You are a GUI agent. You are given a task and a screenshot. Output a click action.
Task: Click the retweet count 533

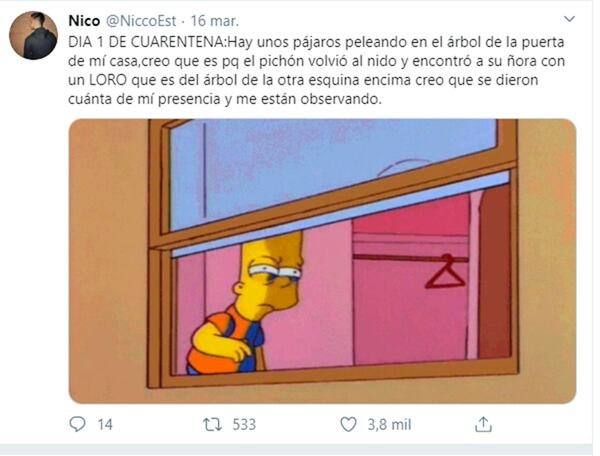[244, 425]
